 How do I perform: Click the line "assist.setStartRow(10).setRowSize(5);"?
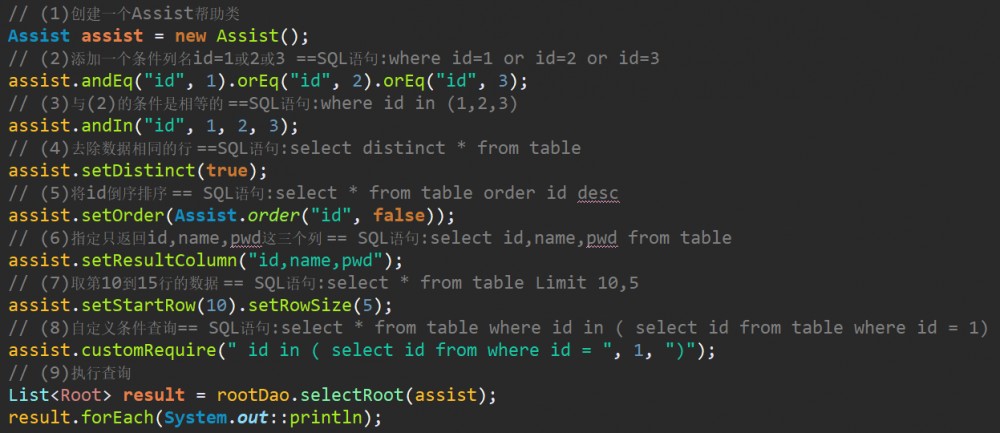[200, 305]
